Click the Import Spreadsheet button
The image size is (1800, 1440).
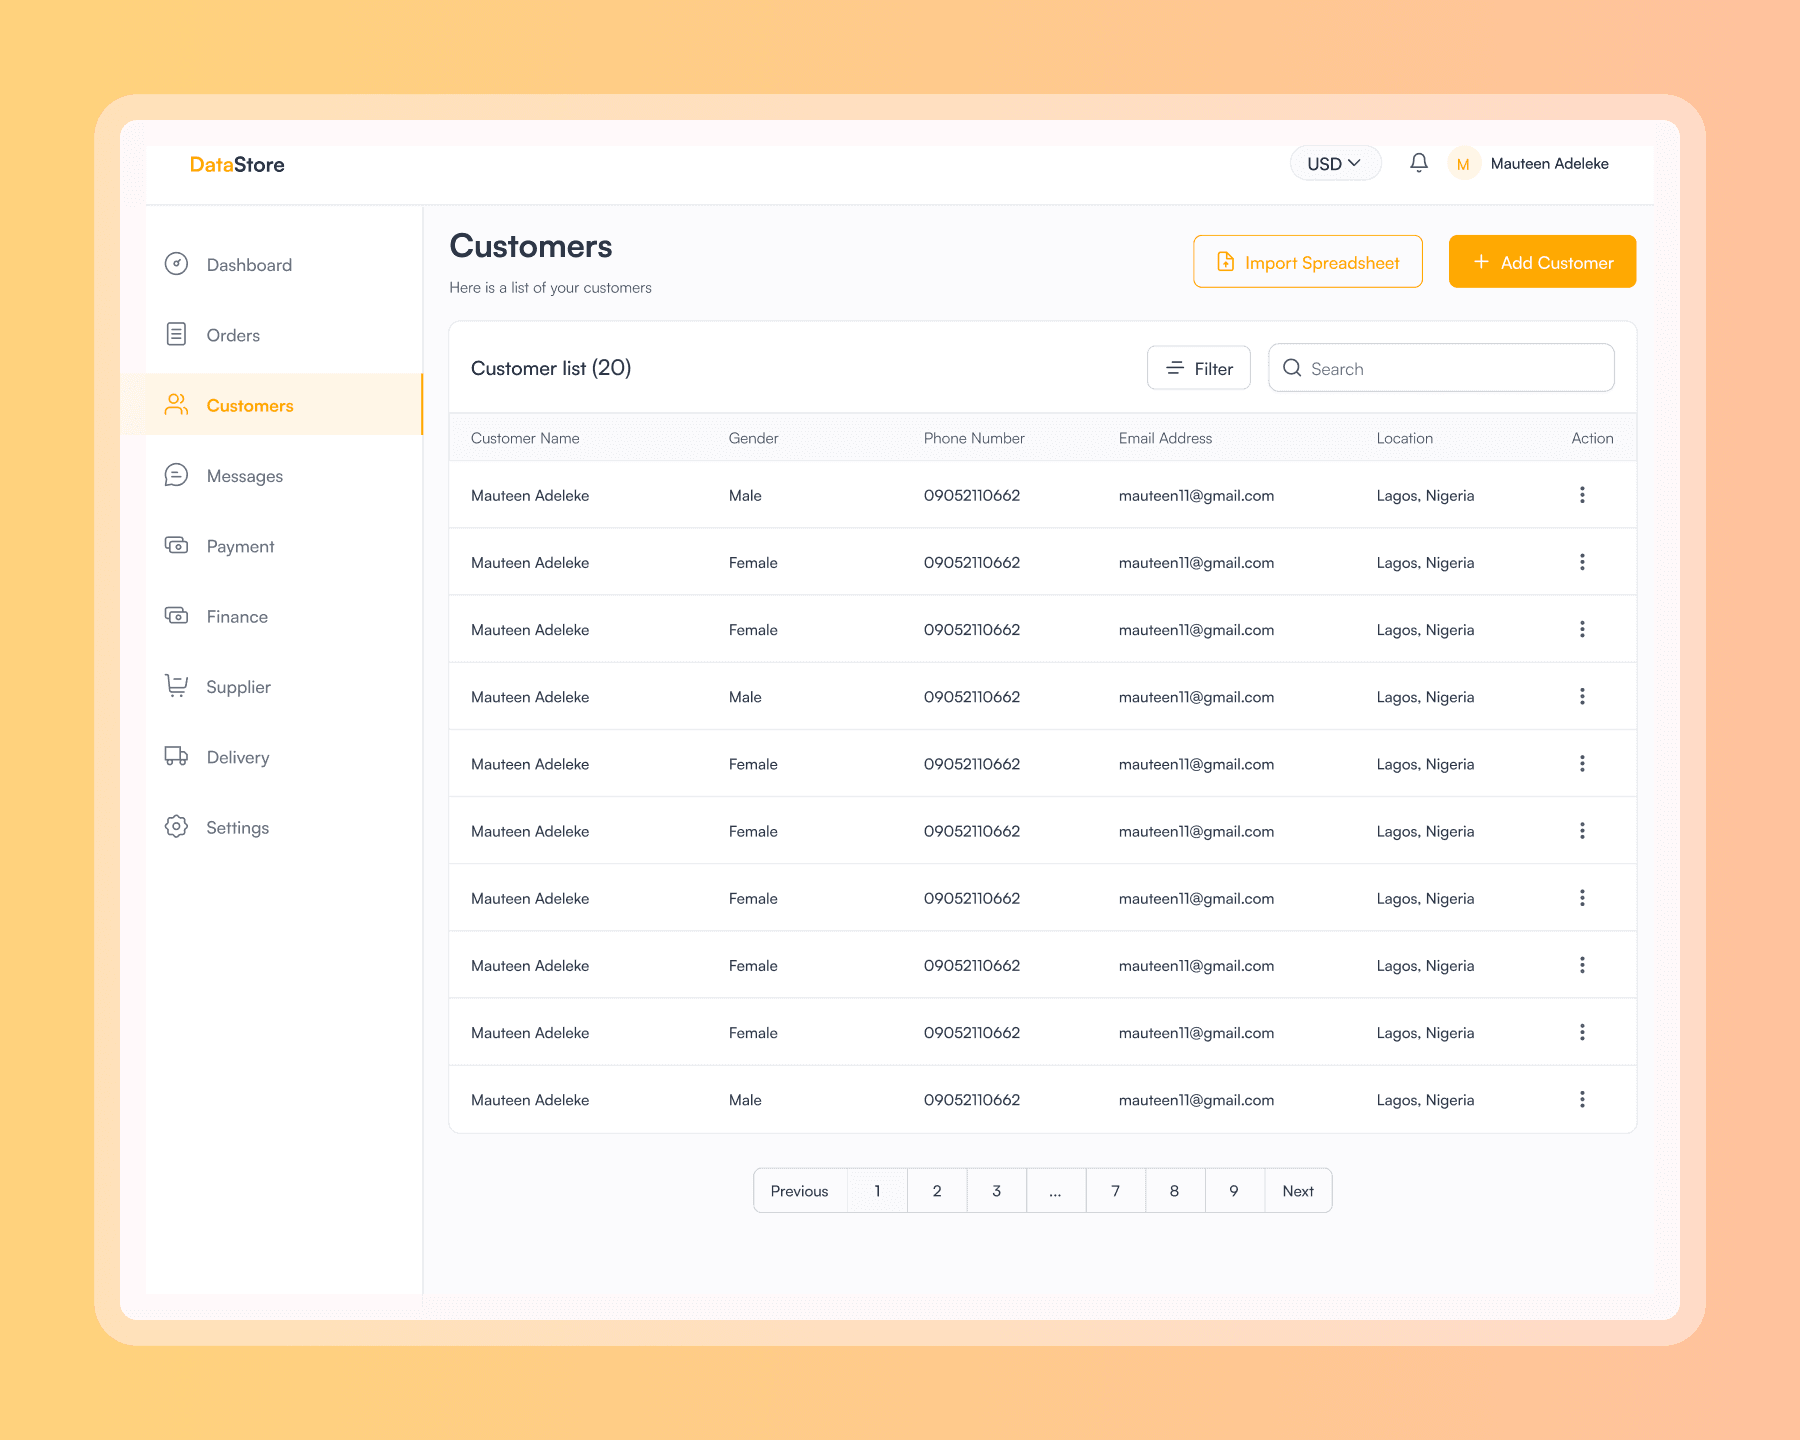(1307, 261)
